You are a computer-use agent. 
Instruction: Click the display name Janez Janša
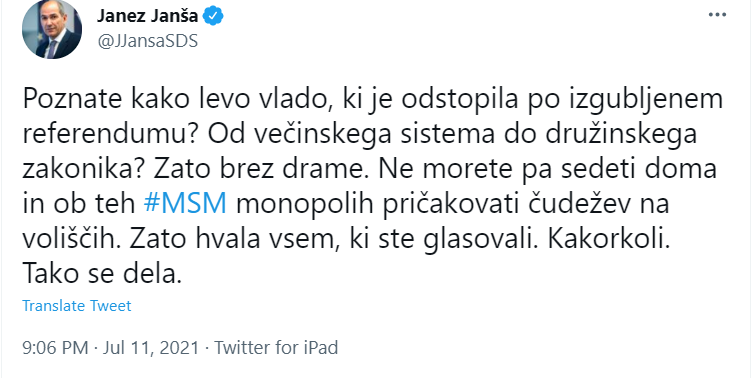point(147,16)
